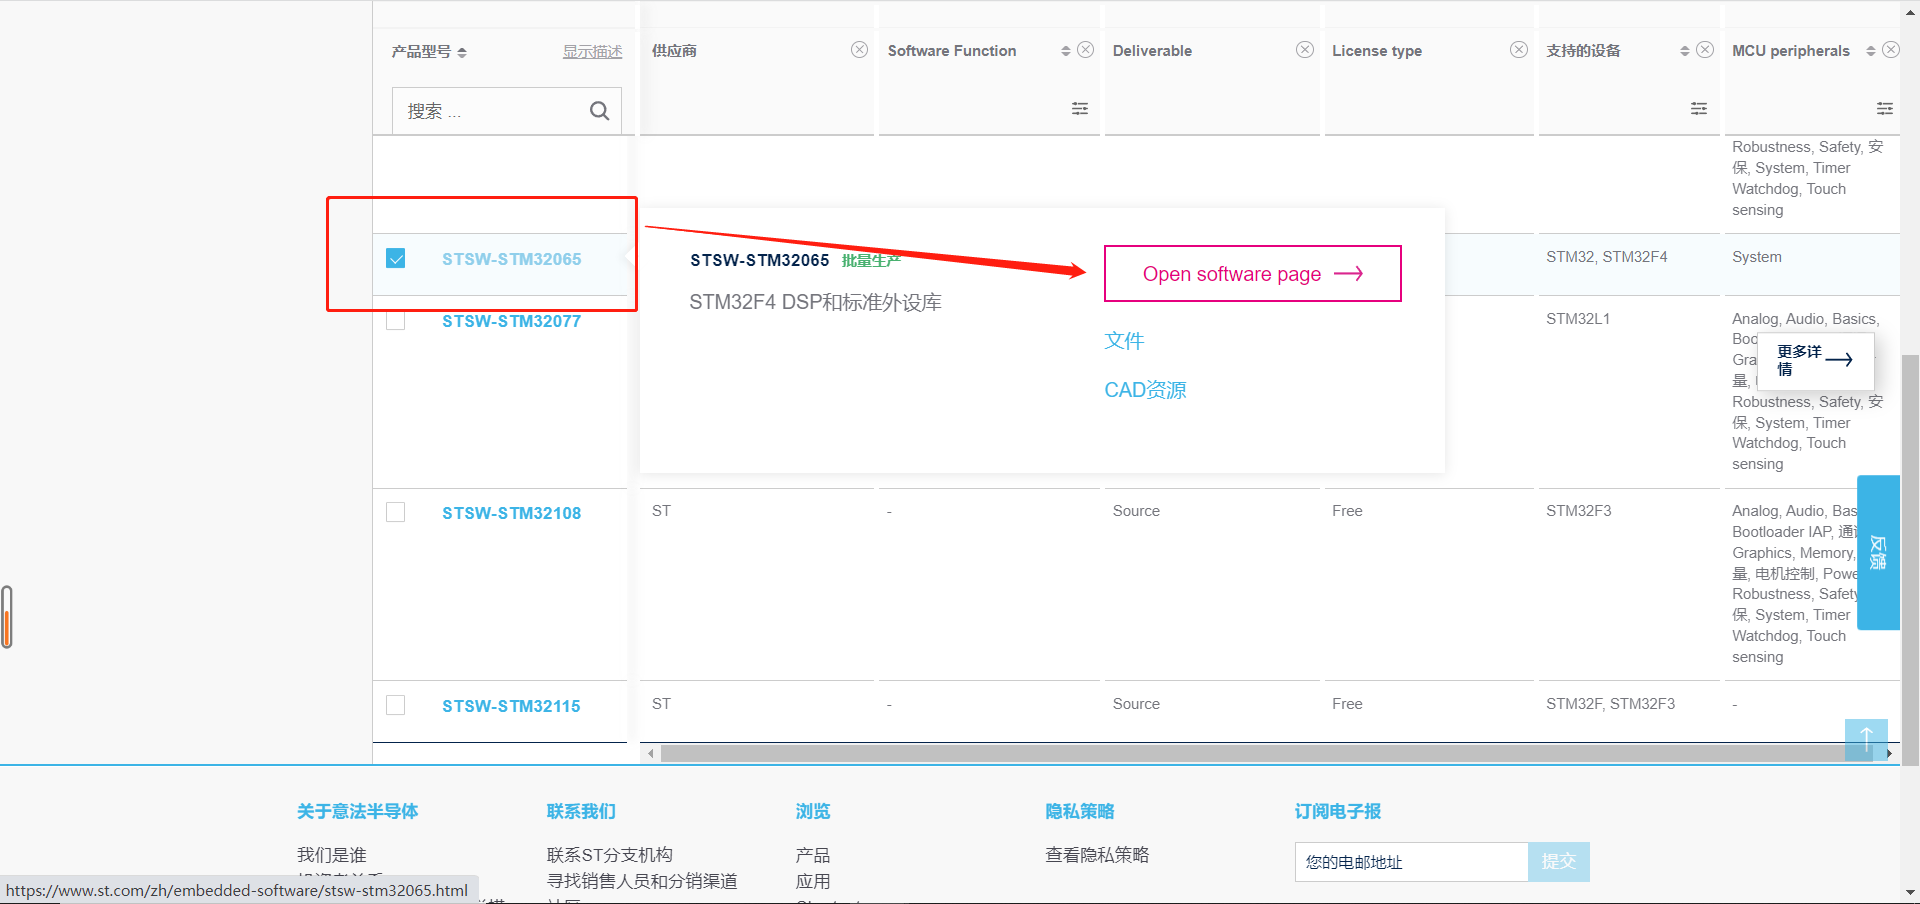Click the 关于意法半导体 footer heading

click(357, 812)
